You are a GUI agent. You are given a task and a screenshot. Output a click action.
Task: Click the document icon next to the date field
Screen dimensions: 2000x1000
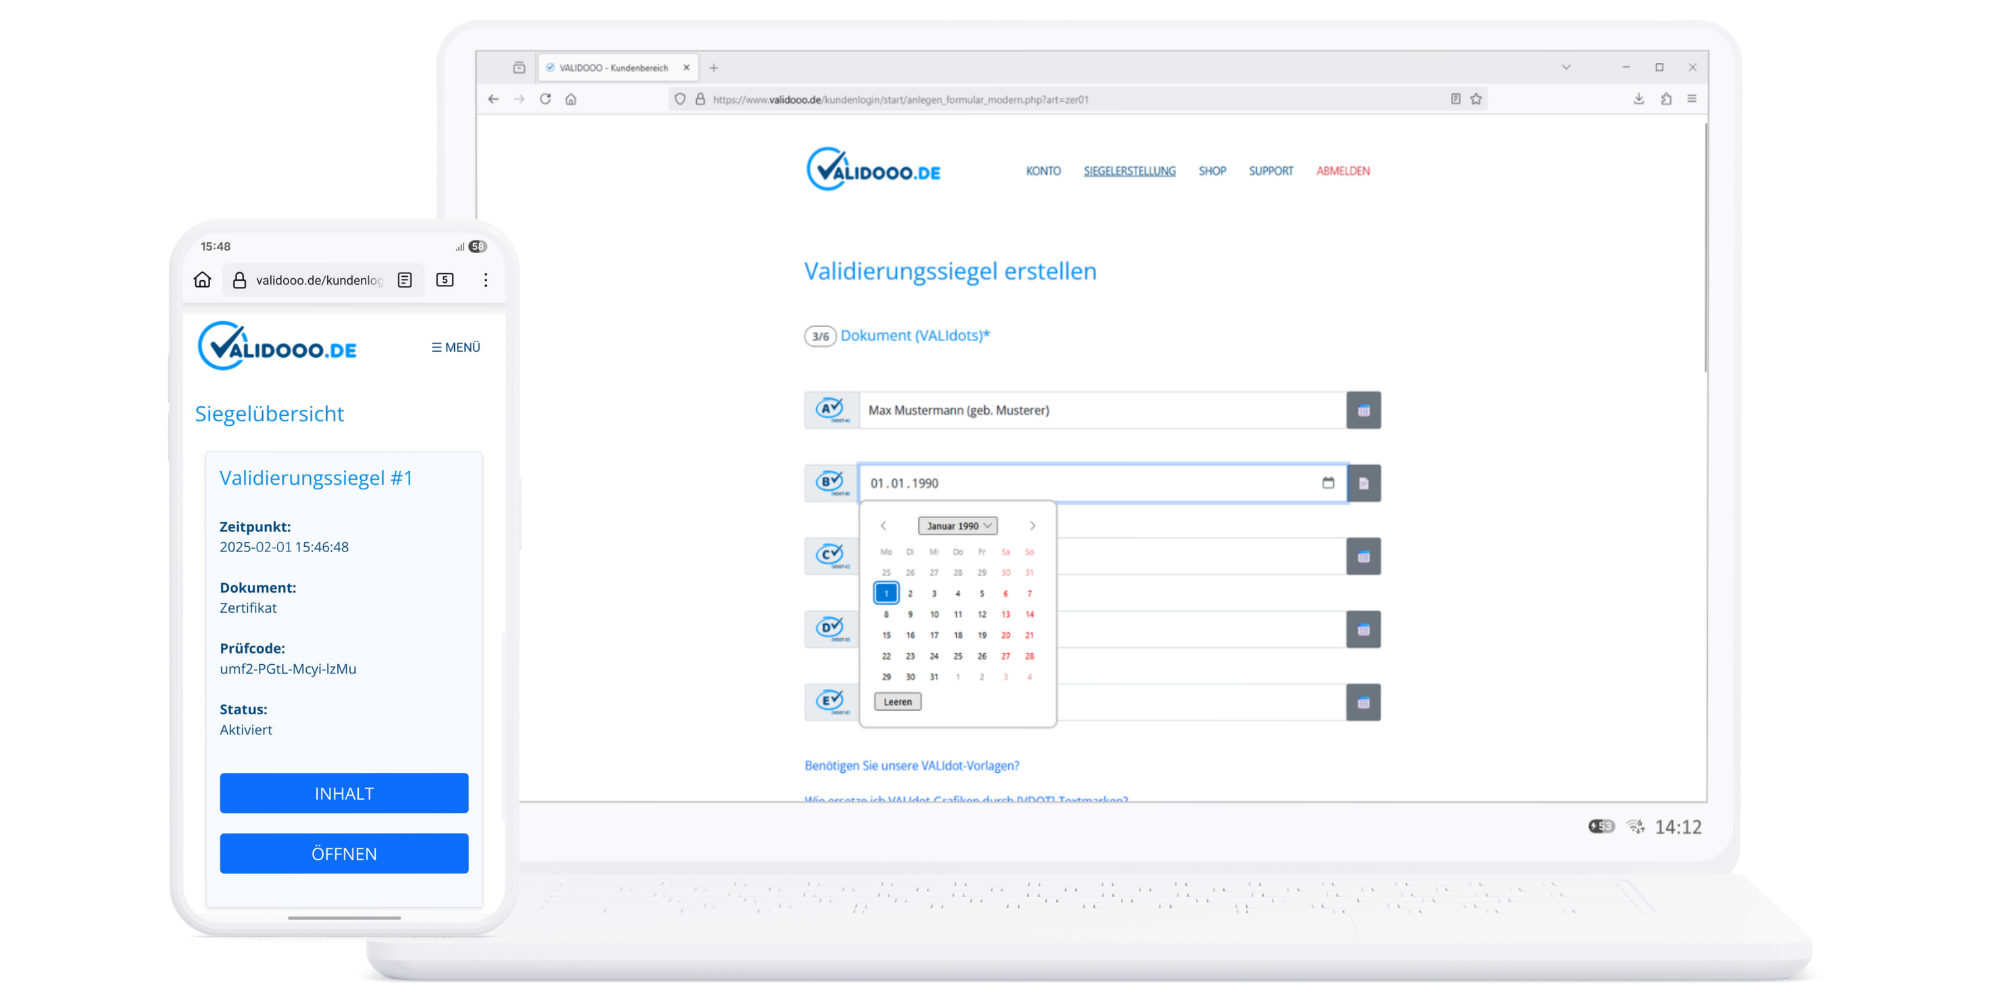1364,483
